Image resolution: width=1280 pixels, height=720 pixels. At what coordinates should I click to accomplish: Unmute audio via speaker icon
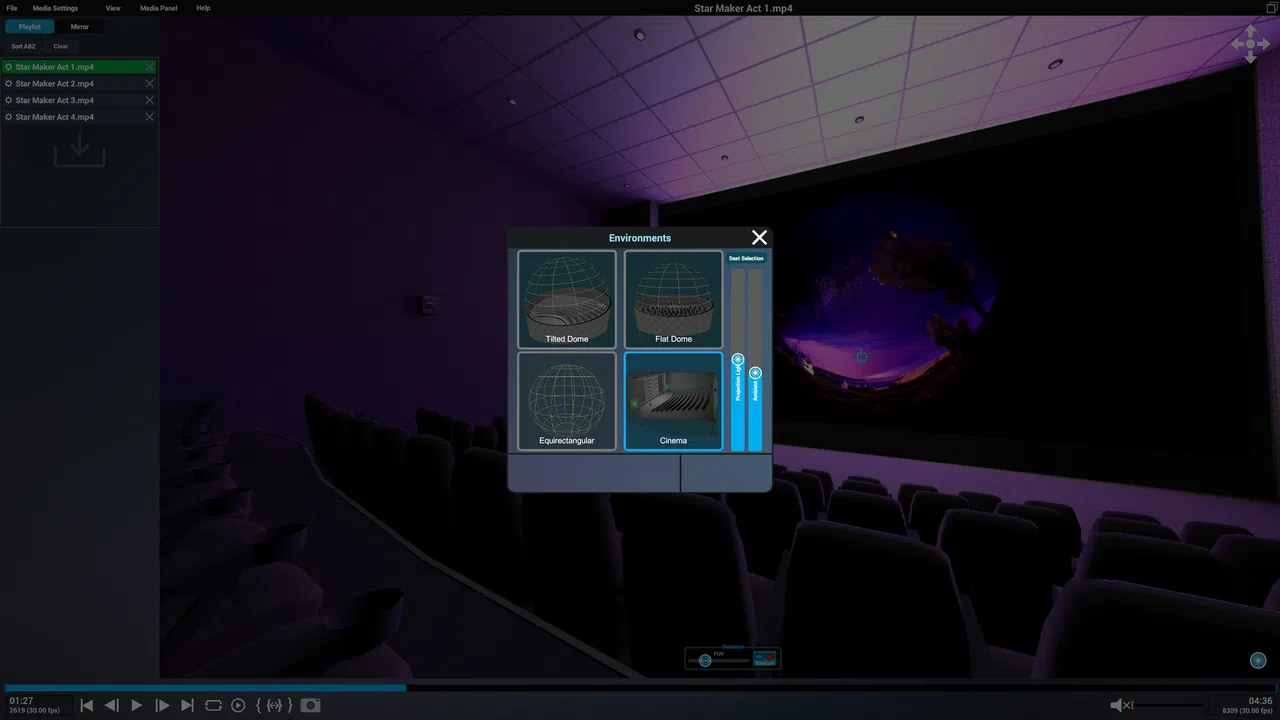pos(1122,705)
